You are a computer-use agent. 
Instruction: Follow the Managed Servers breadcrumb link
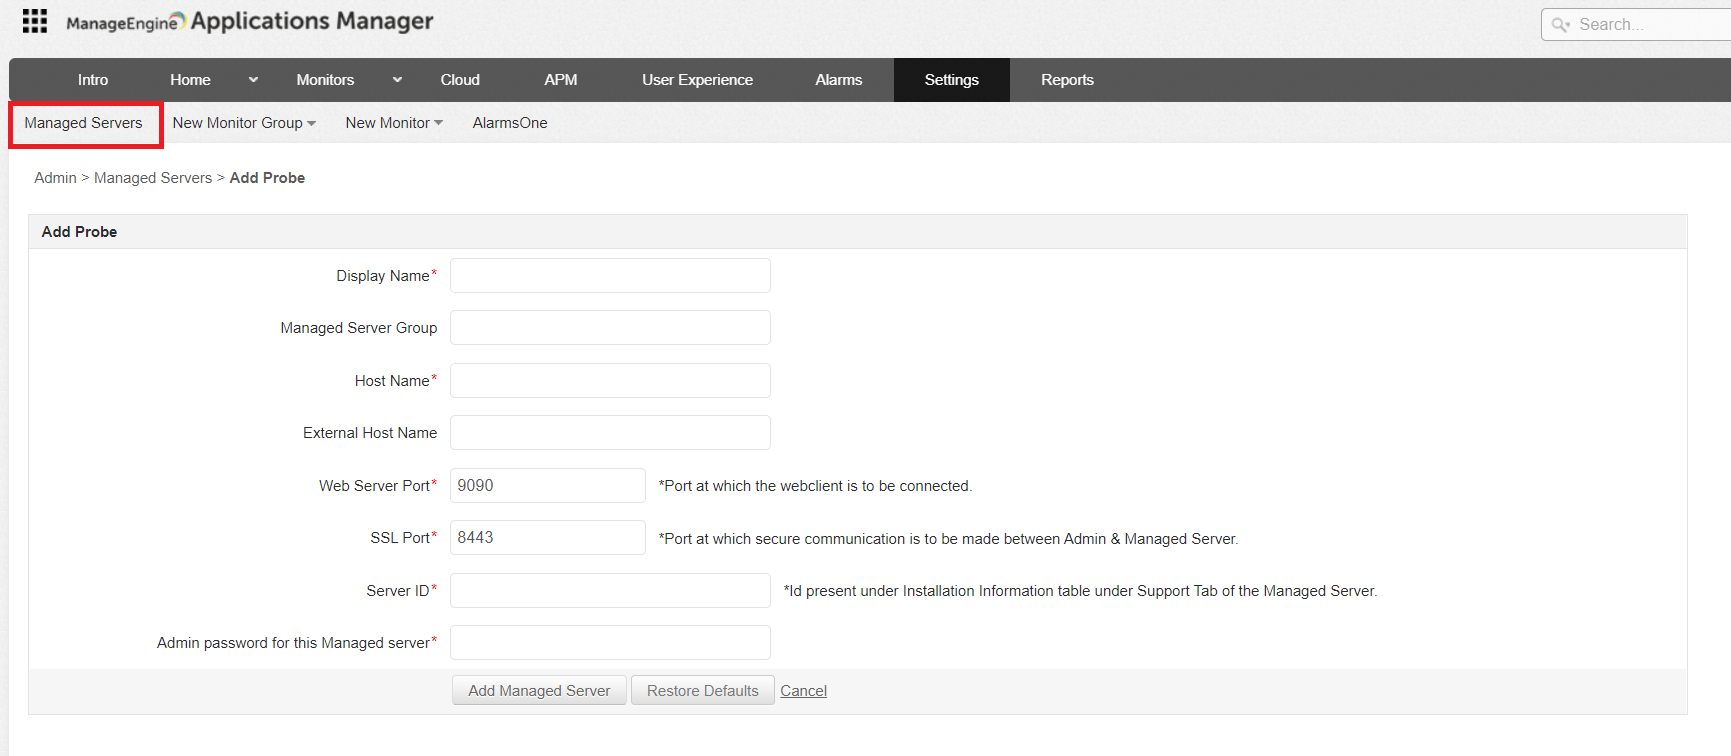153,178
